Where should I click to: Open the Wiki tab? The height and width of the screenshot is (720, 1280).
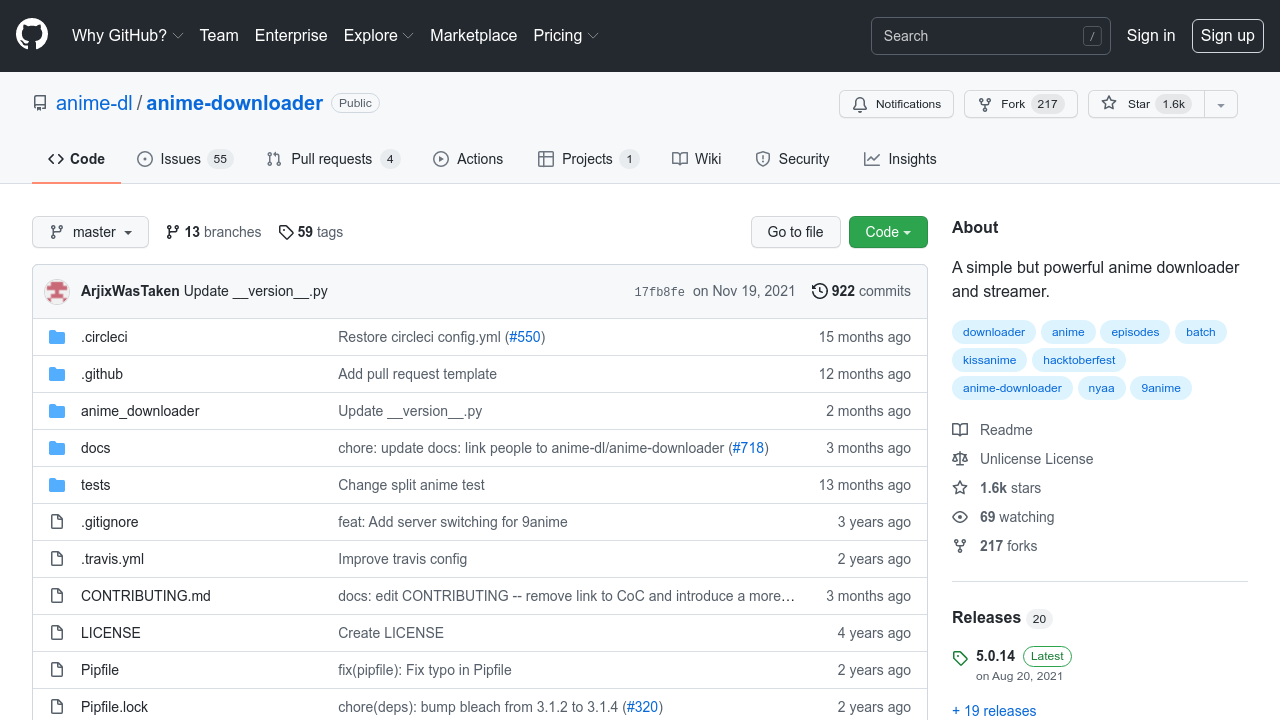tap(697, 159)
